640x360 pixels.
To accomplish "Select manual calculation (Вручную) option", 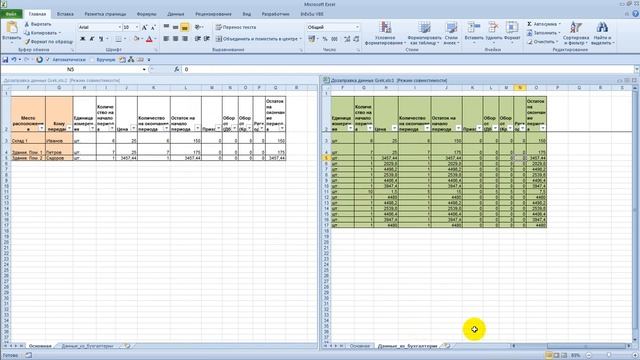I will coord(102,60).
